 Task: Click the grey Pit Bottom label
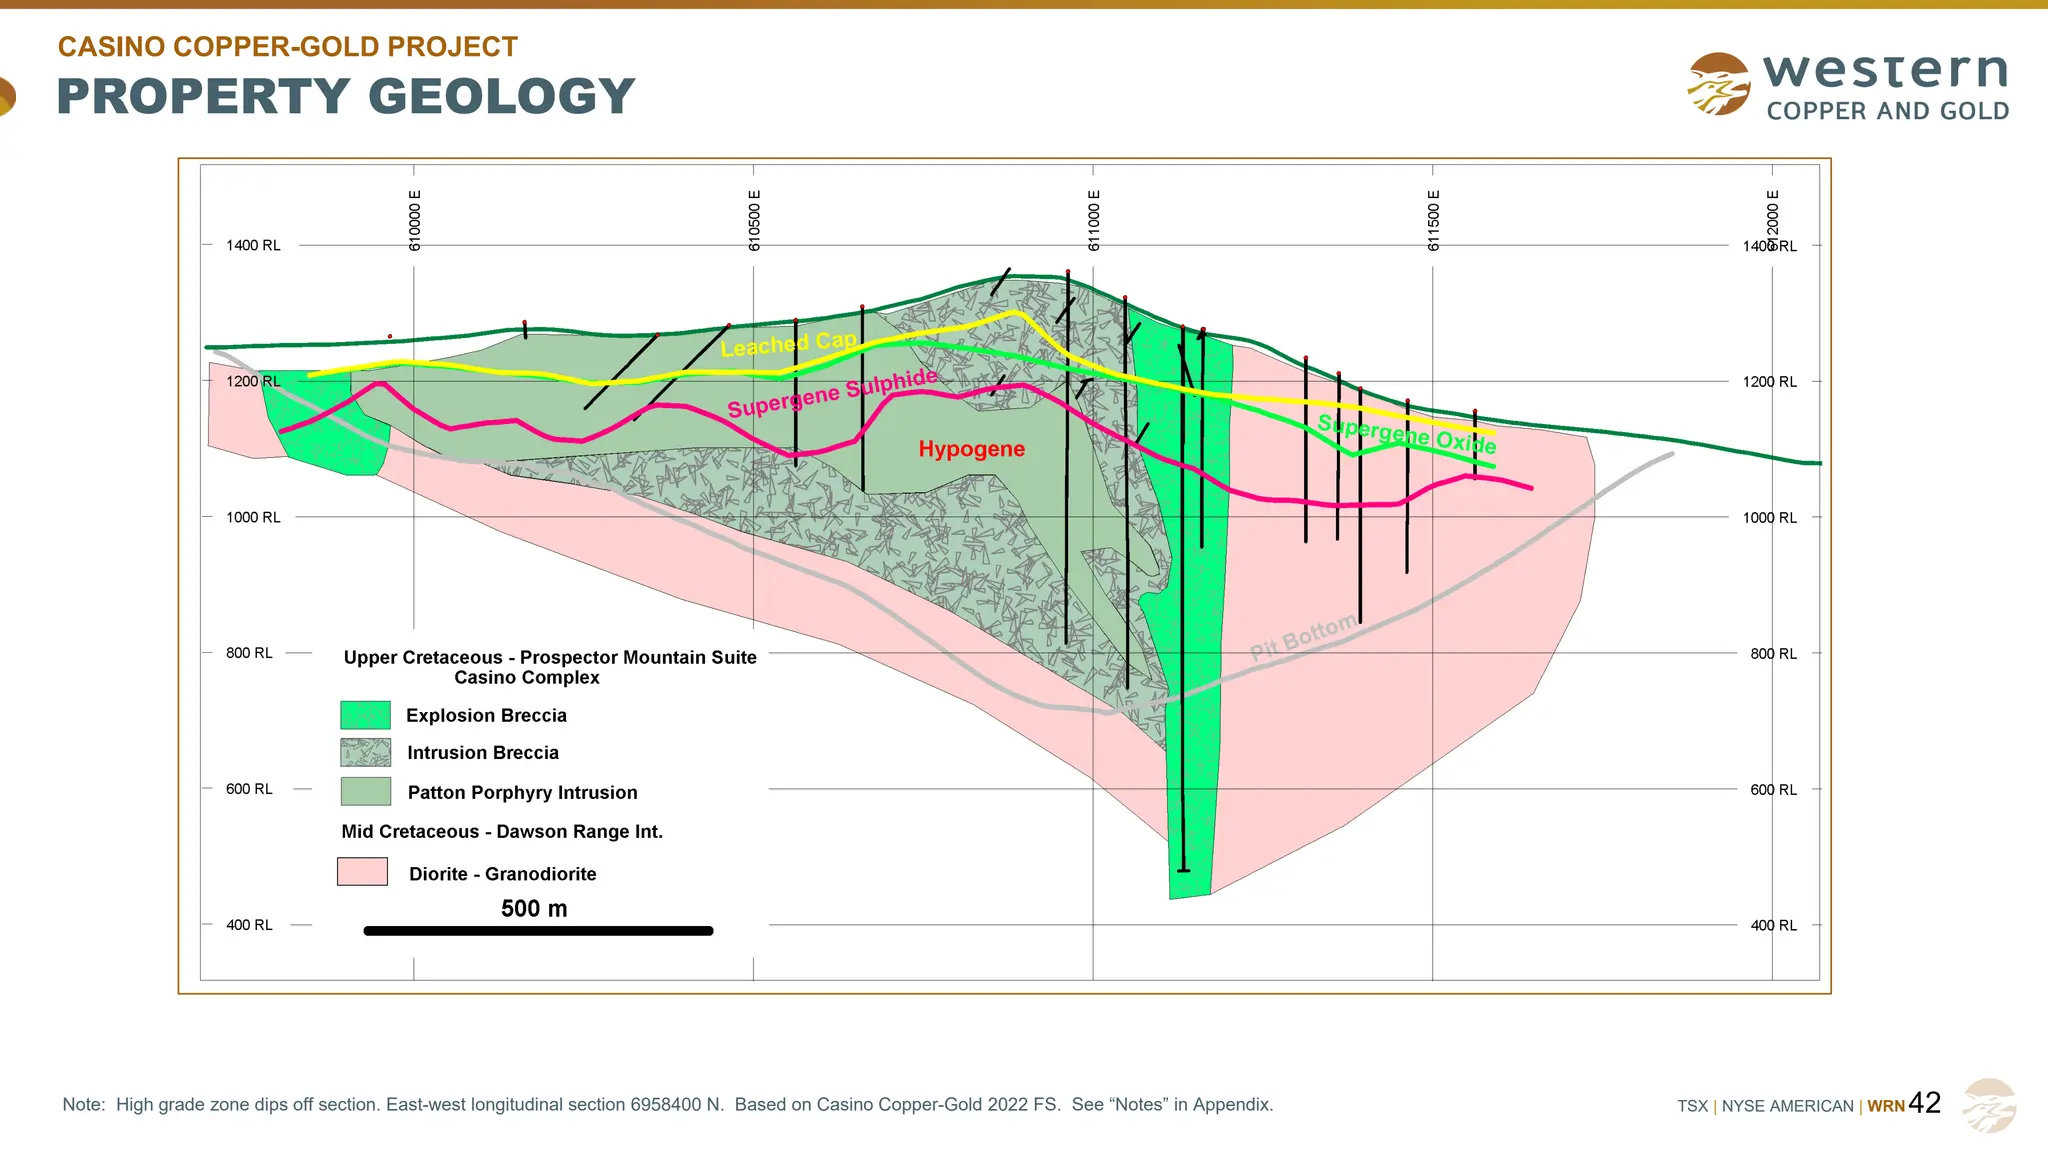[x=1303, y=637]
